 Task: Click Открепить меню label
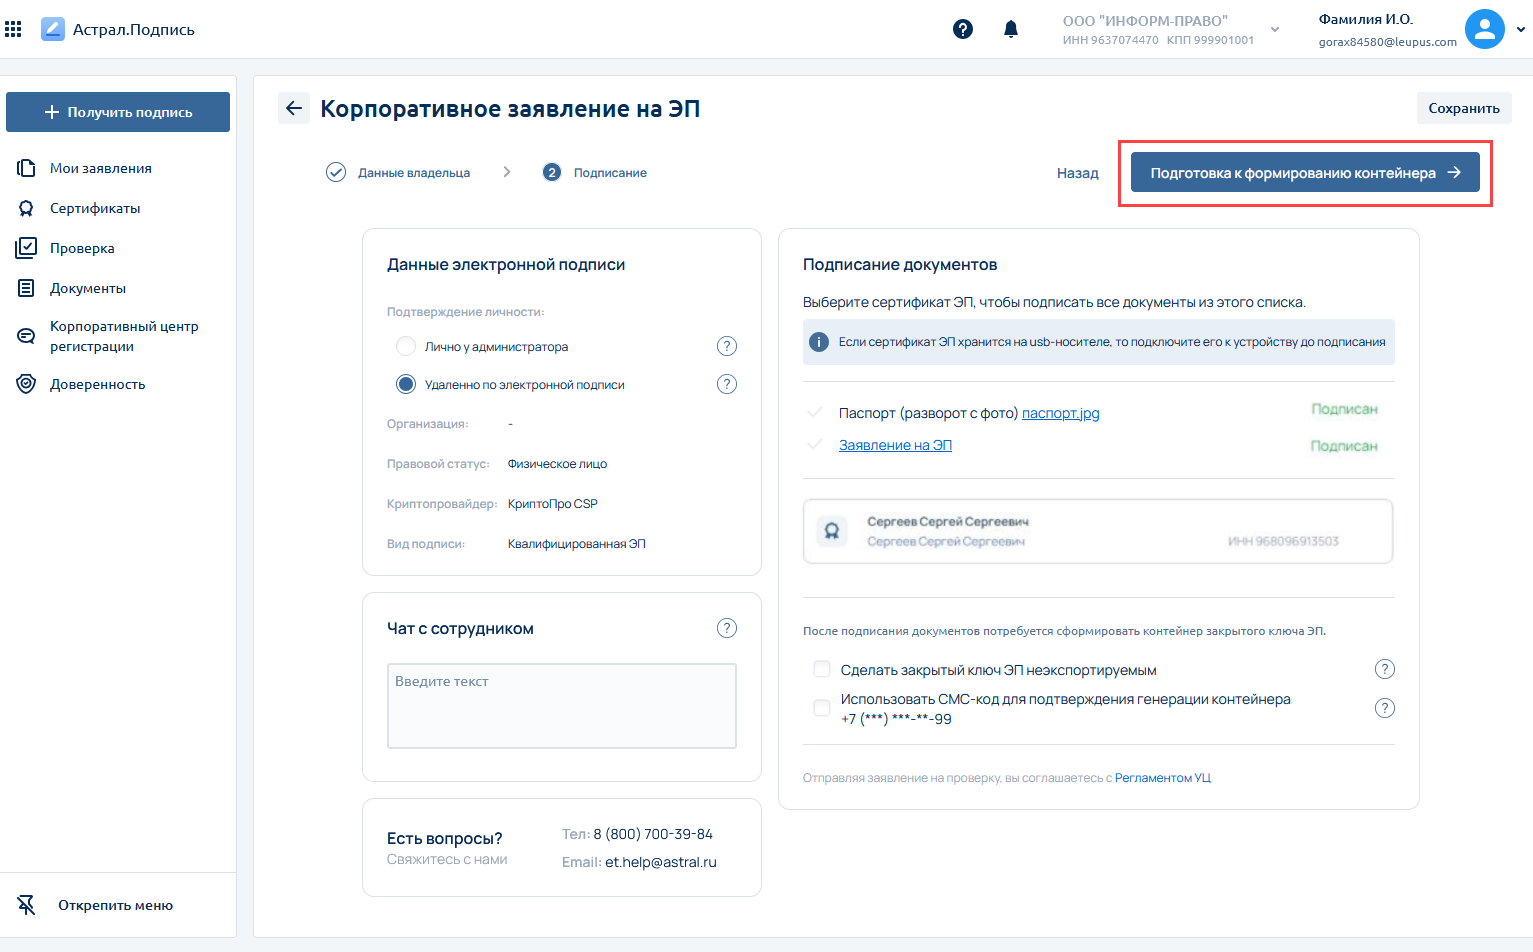(x=115, y=905)
